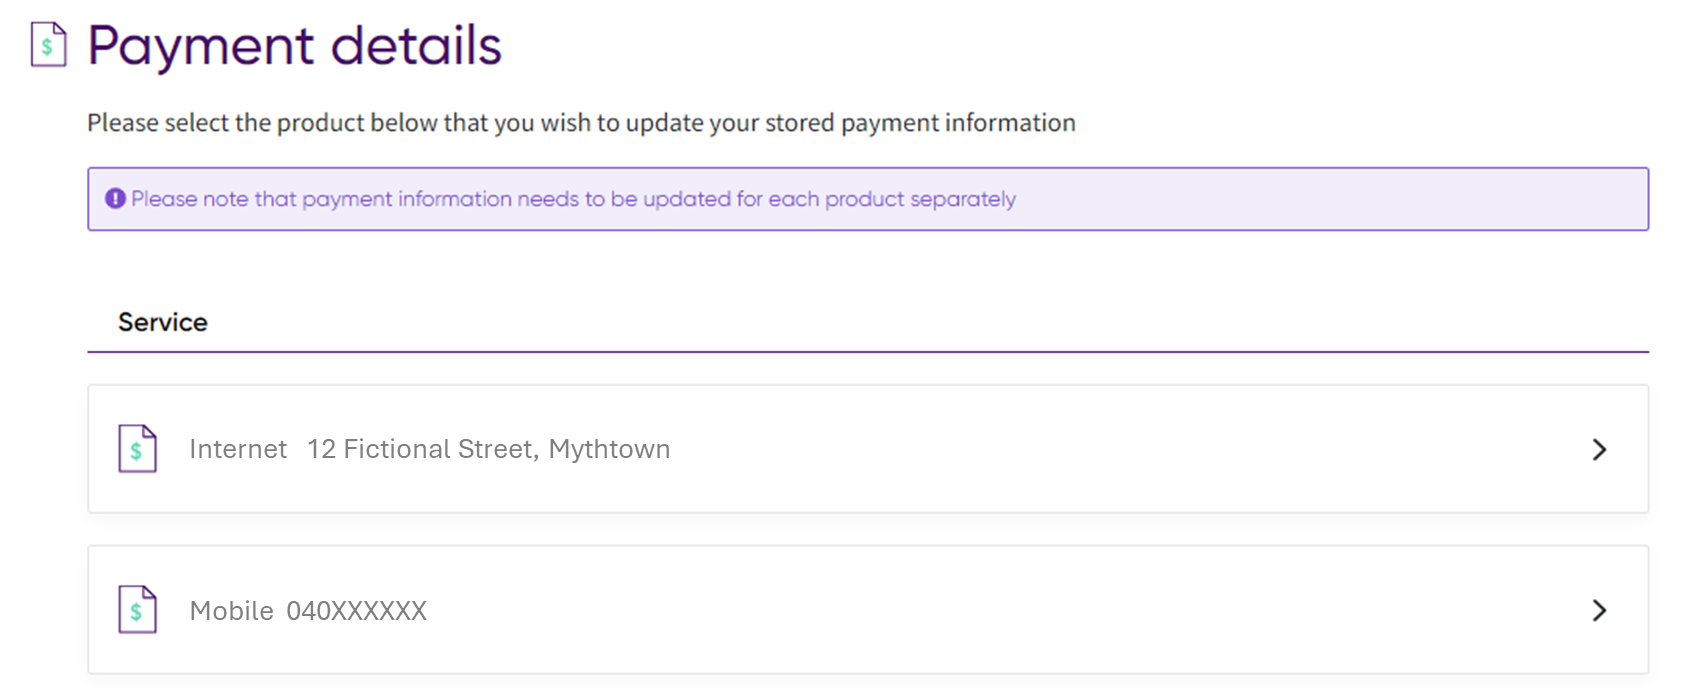Click the 'Please select the product' instruction
Image resolution: width=1690 pixels, height=690 pixels.
pyautogui.click(x=581, y=123)
